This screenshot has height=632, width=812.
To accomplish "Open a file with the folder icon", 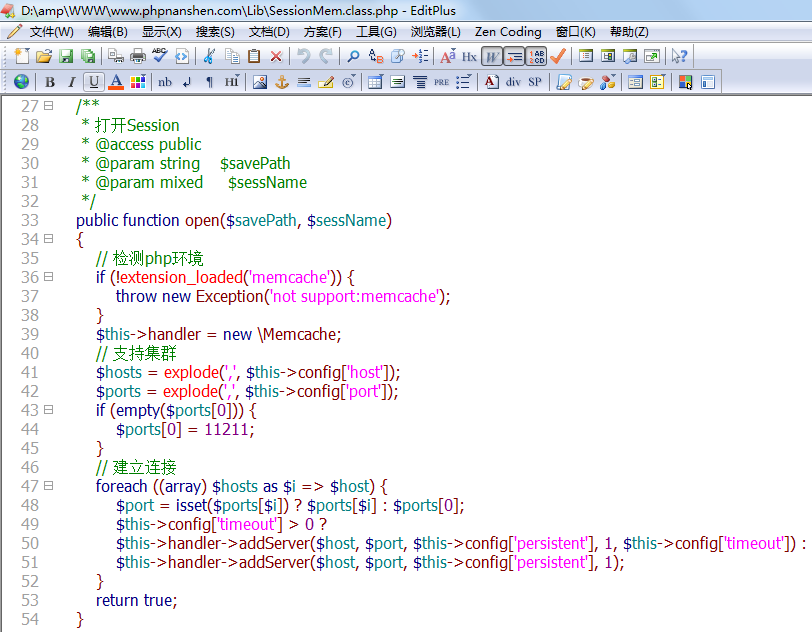I will [44, 56].
